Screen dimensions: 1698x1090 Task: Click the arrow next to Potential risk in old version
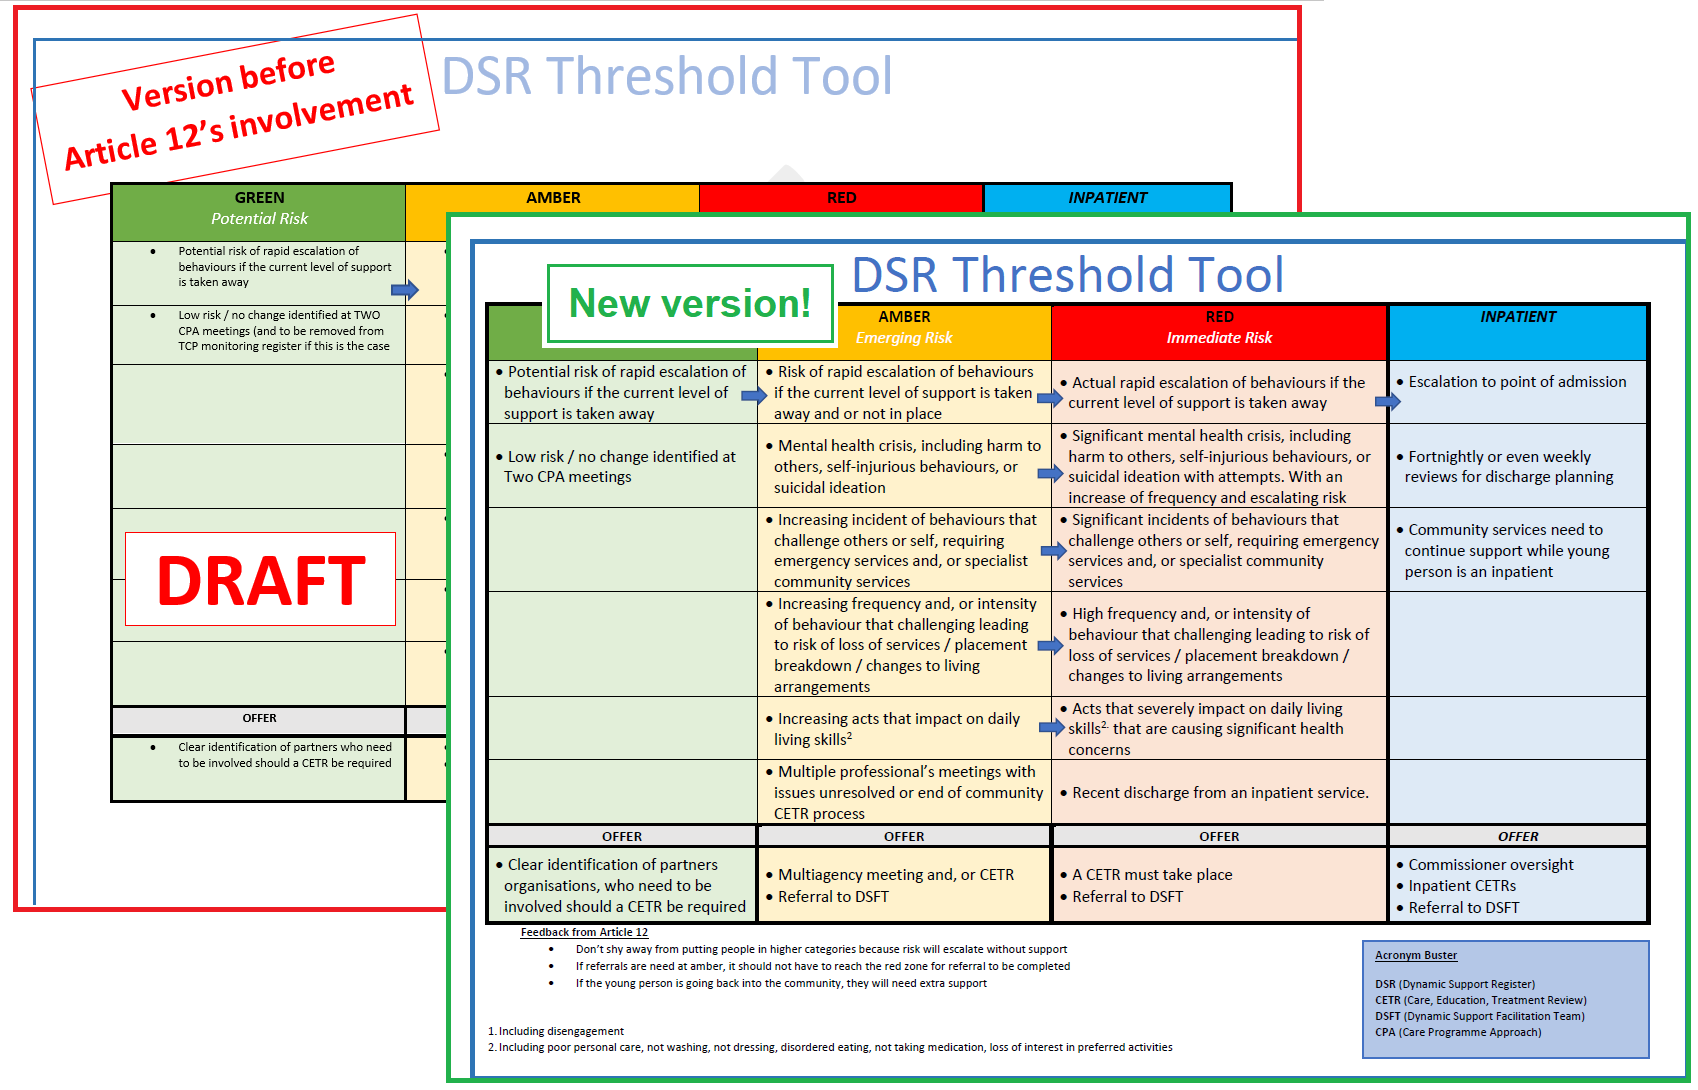tap(404, 288)
